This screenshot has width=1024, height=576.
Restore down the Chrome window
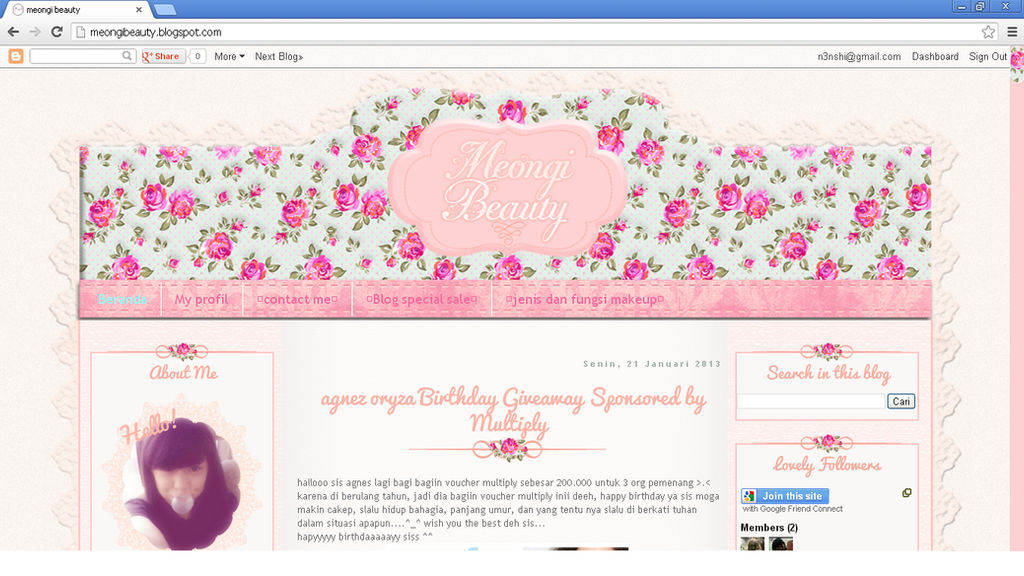pos(980,7)
